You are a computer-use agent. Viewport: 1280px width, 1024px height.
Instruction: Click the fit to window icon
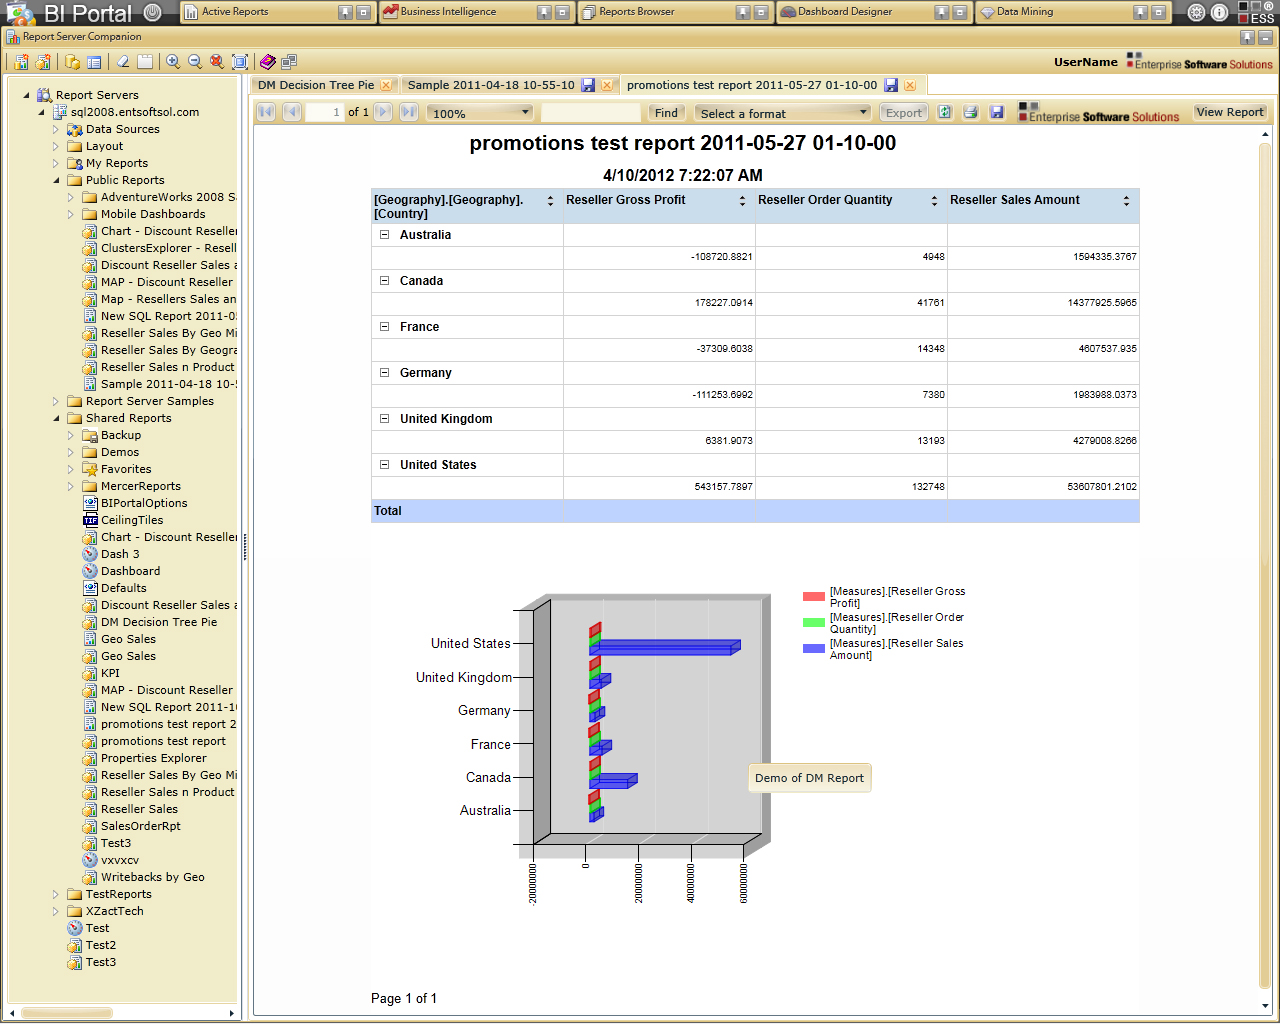pos(239,62)
